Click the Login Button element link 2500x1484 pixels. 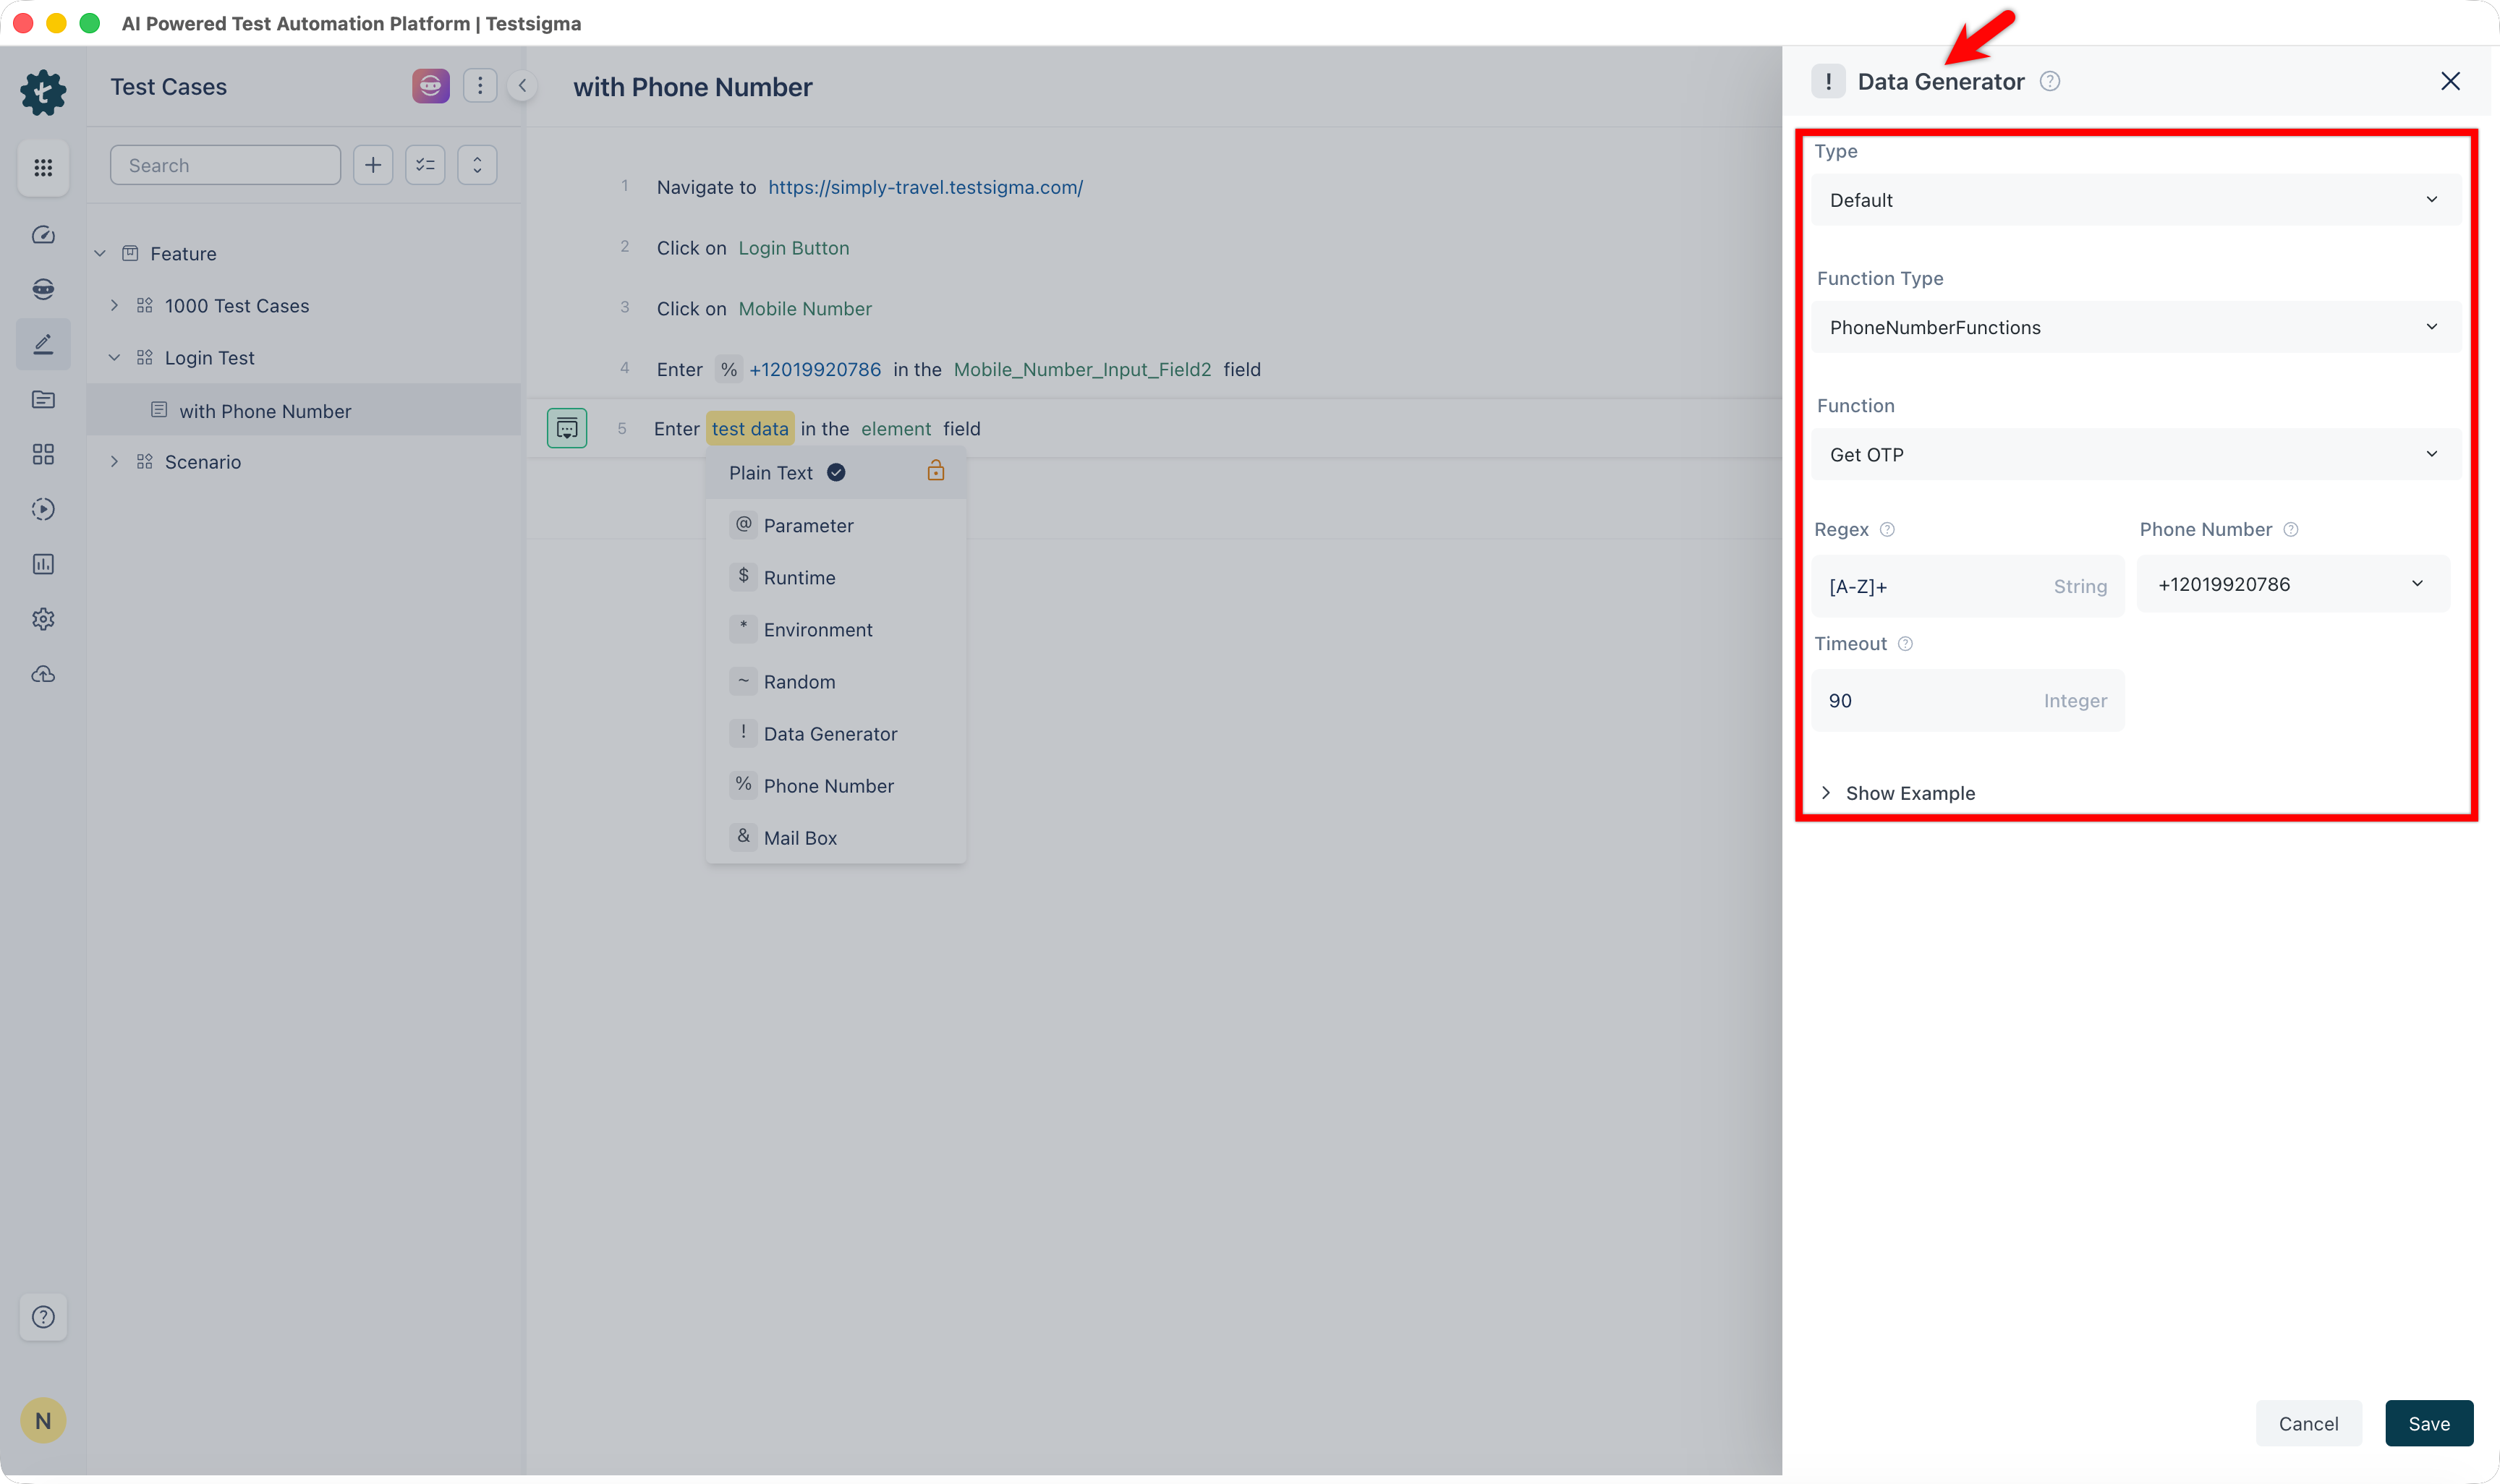click(x=794, y=248)
